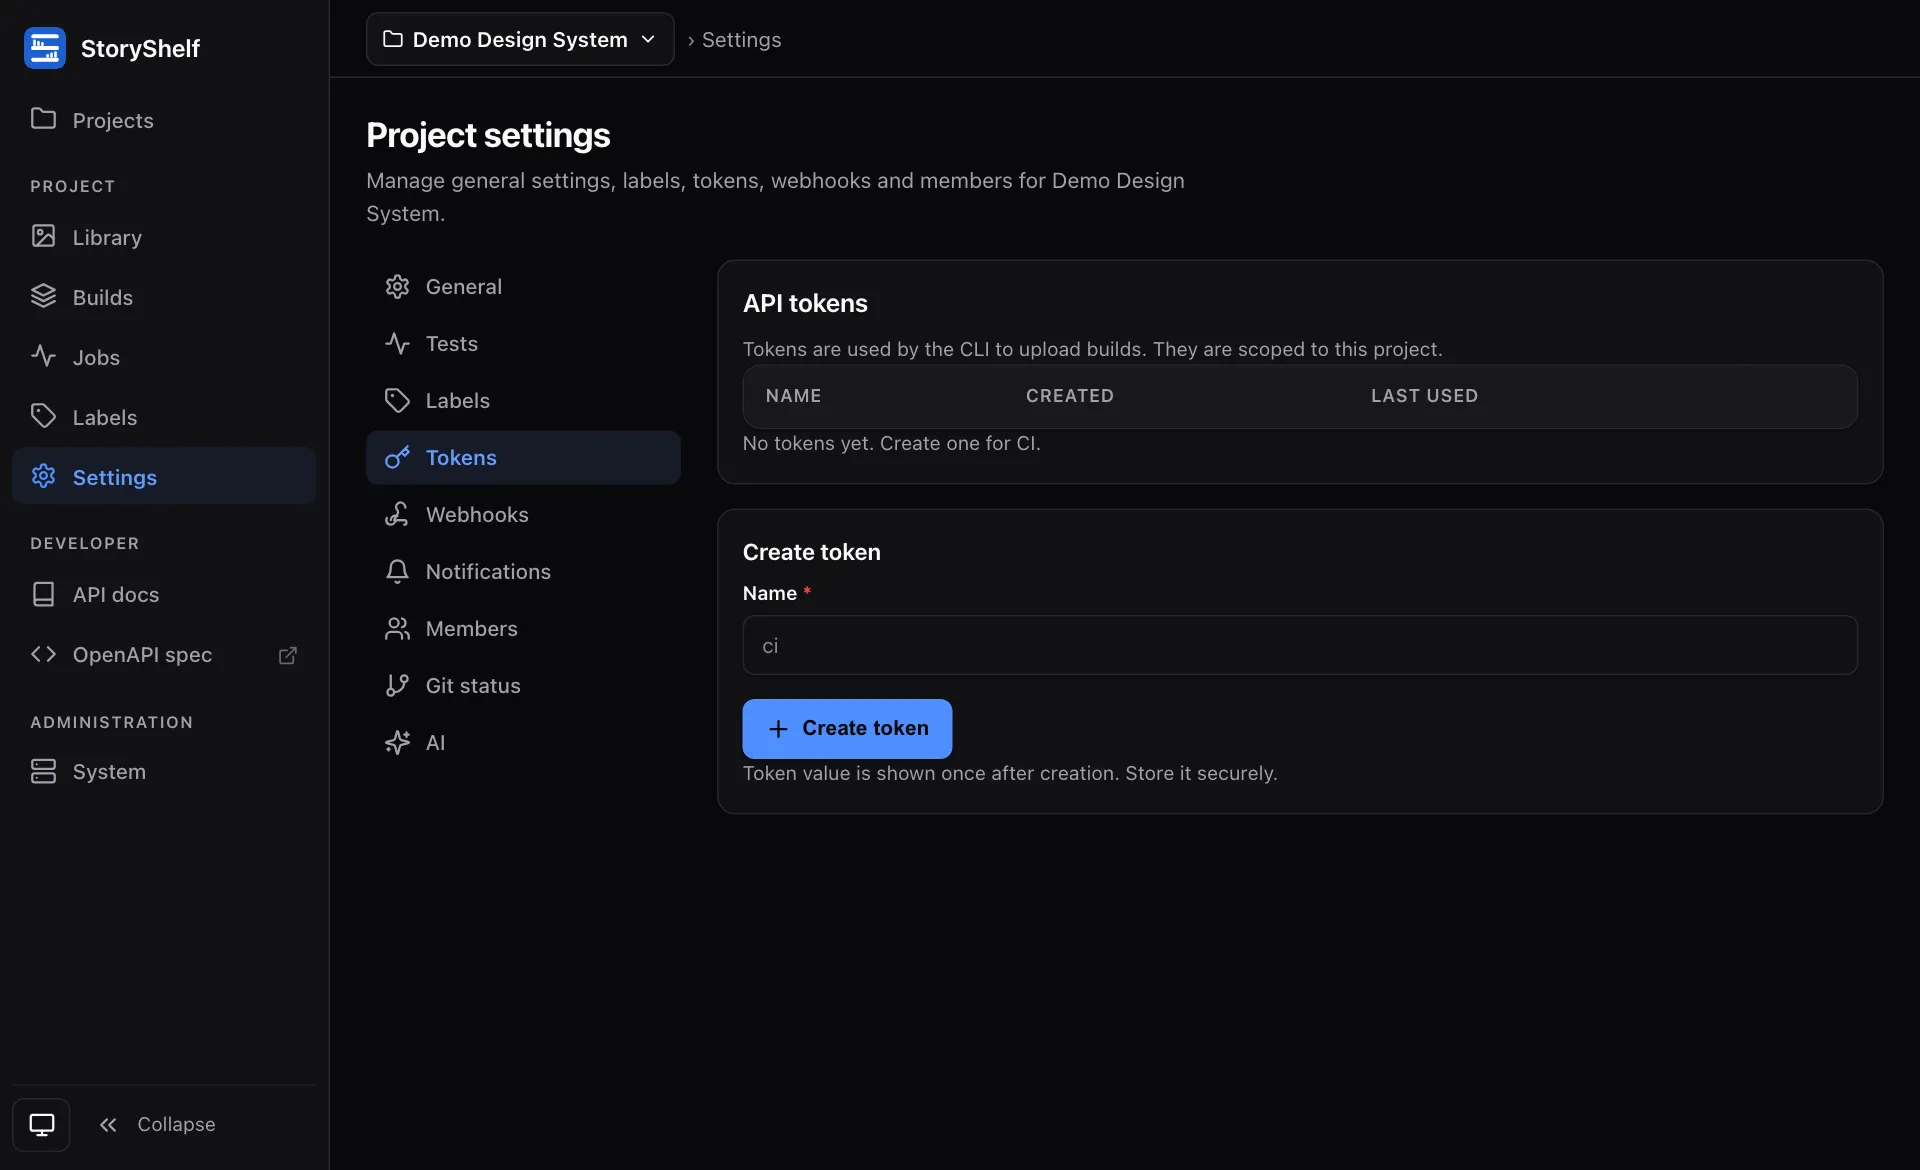The image size is (1920, 1170).
Task: Collapse the sidebar
Action: (x=157, y=1125)
